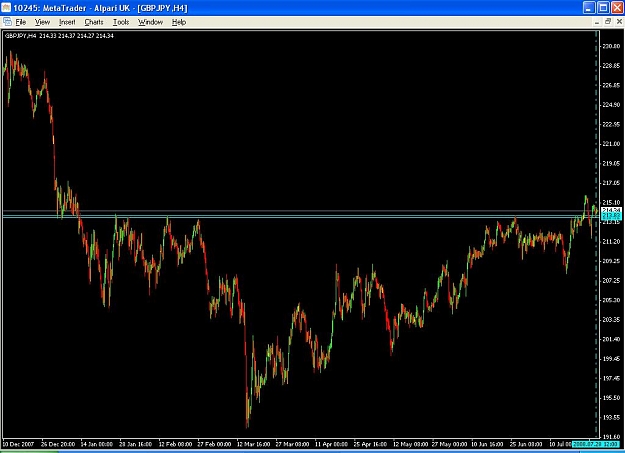Click the cyan date tag 2008.07.28 12:00

[596, 444]
